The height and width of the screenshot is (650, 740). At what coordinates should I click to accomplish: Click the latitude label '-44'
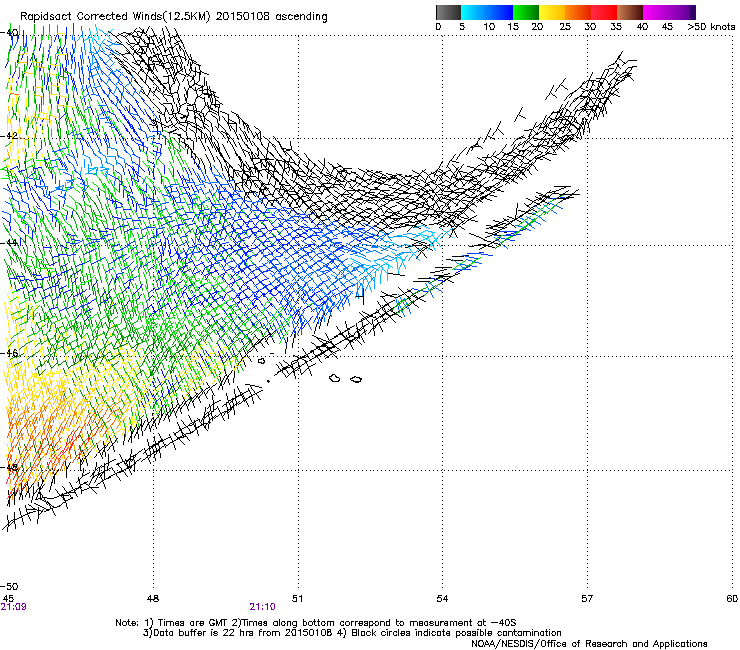9,242
